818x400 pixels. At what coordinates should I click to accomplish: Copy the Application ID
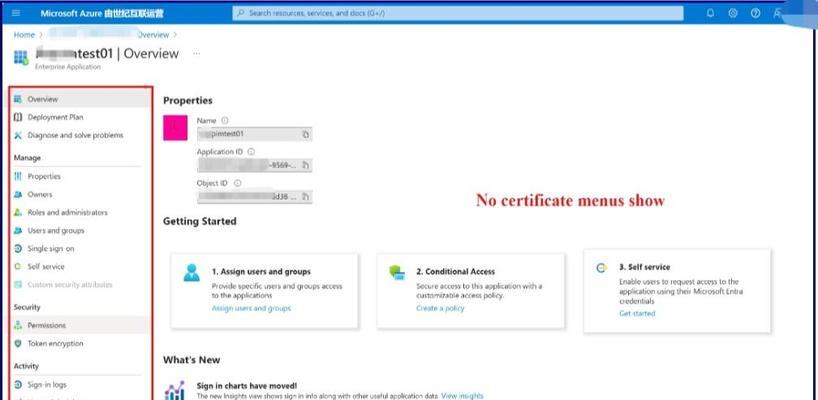point(306,165)
